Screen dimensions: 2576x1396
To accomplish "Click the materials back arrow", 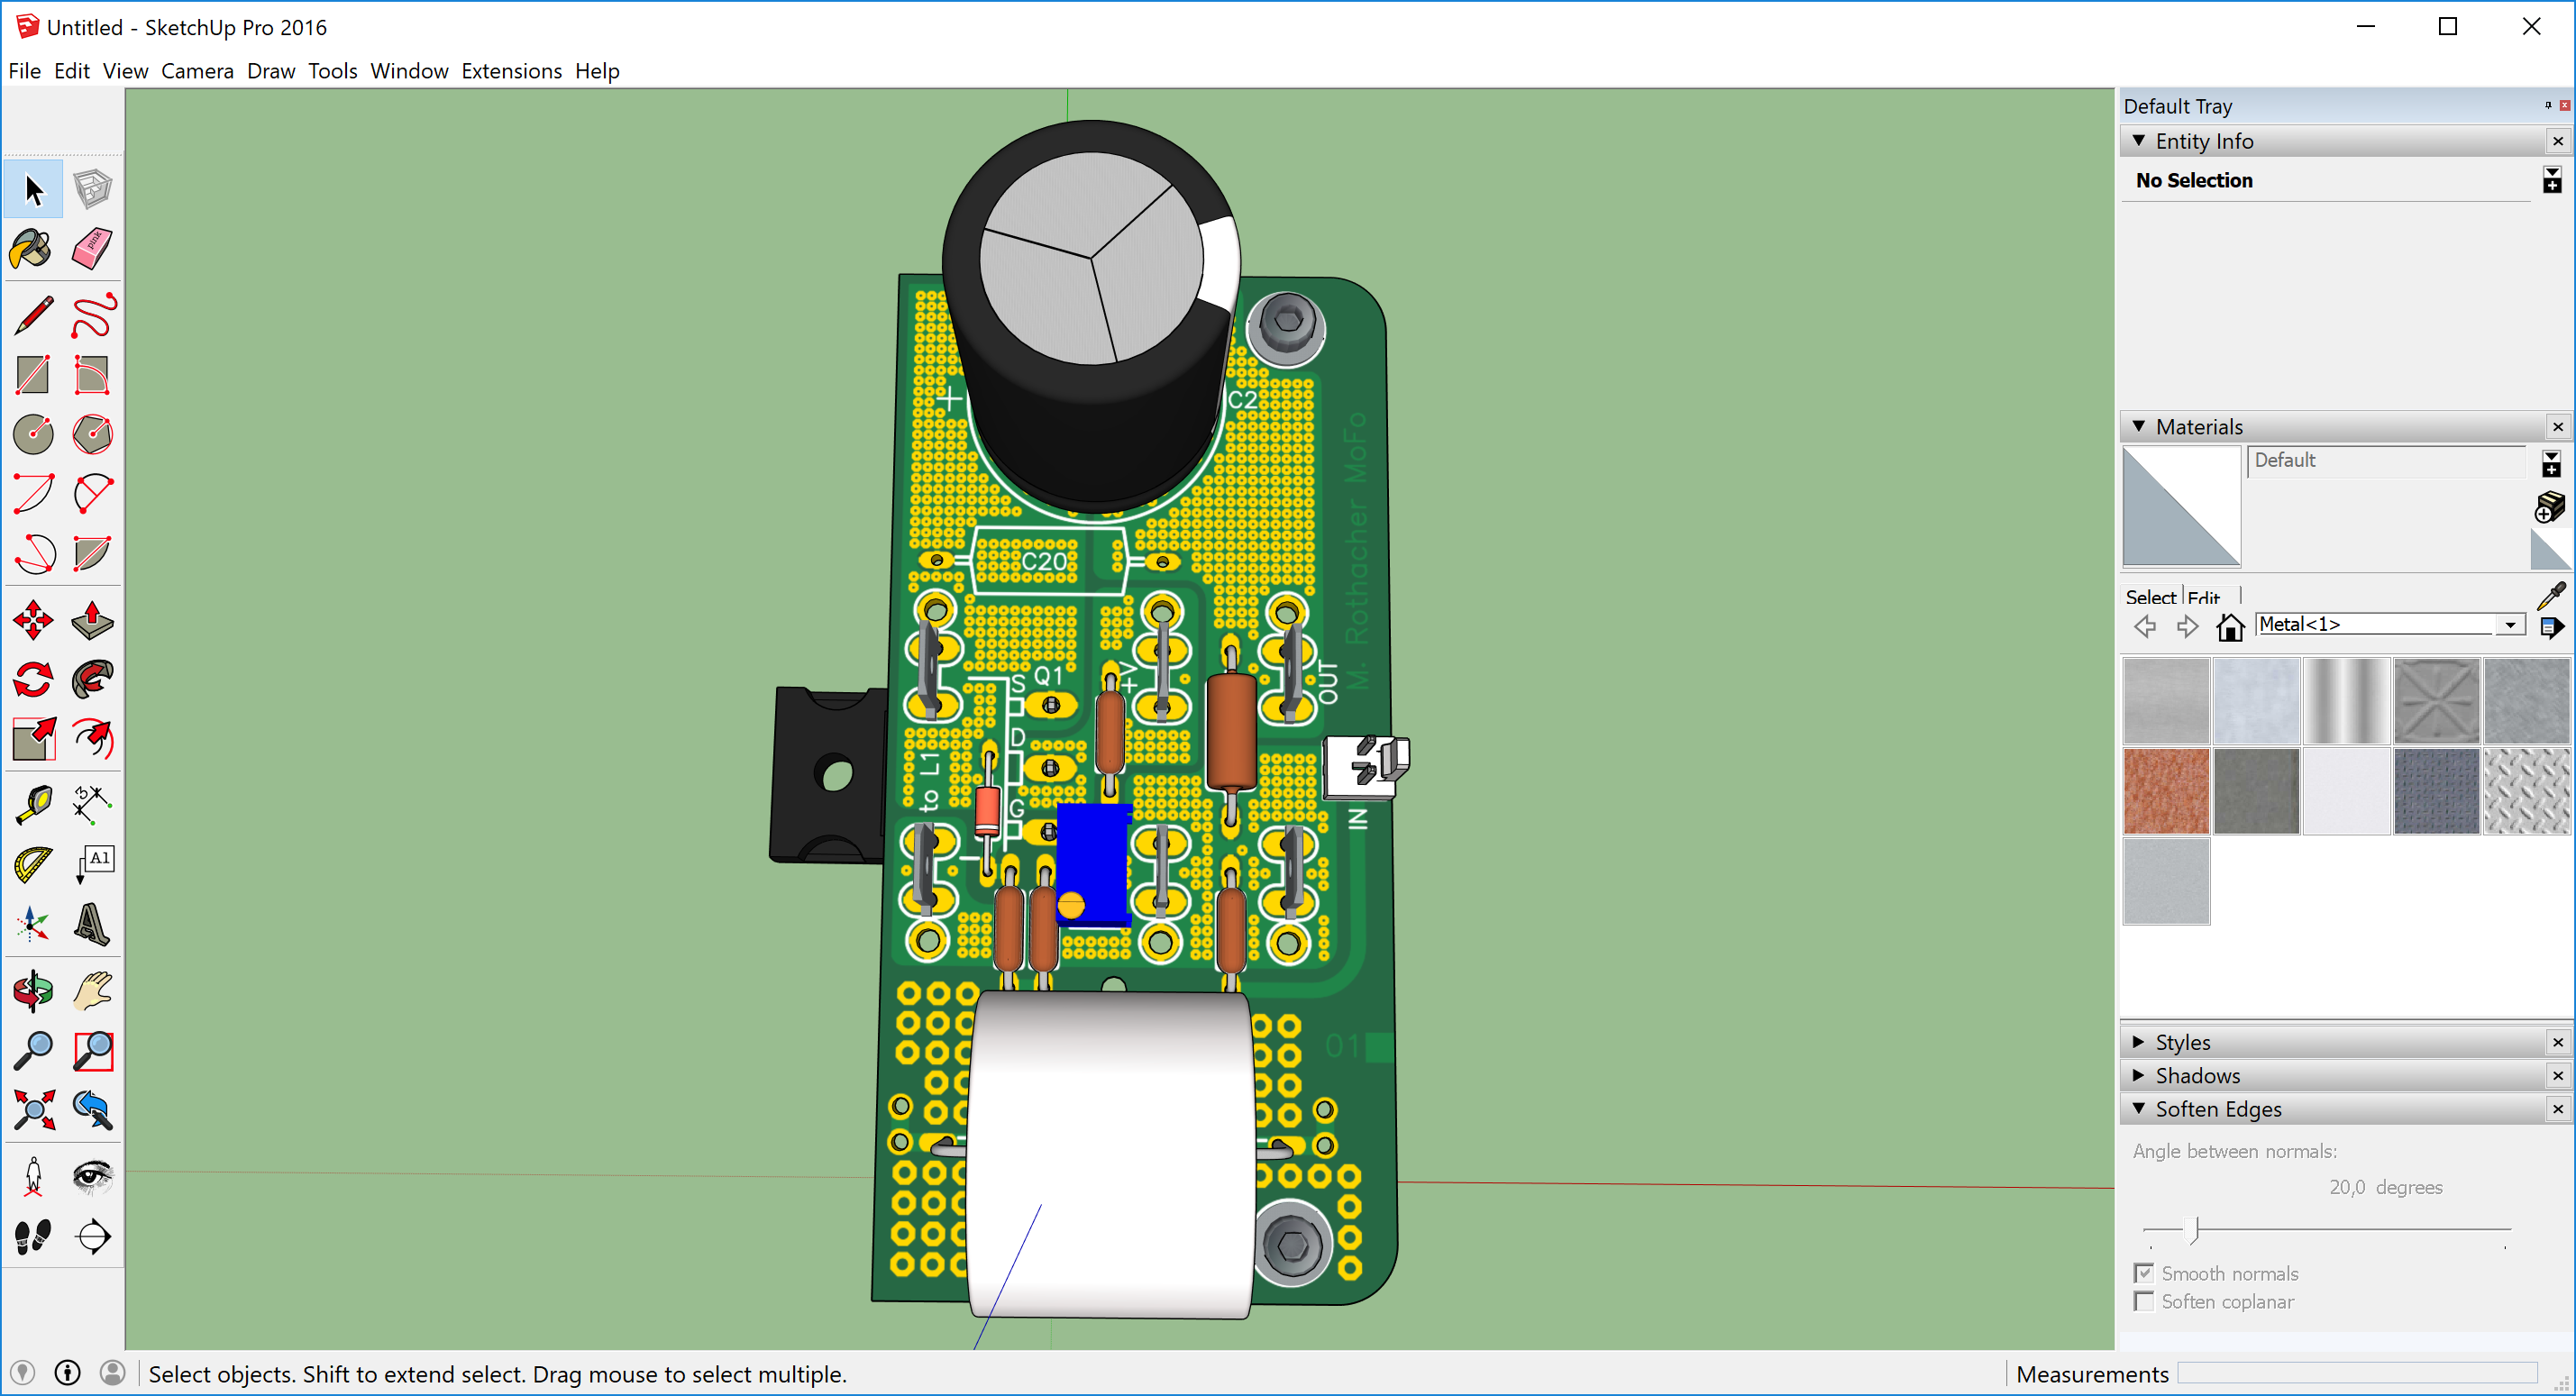I will [2144, 627].
